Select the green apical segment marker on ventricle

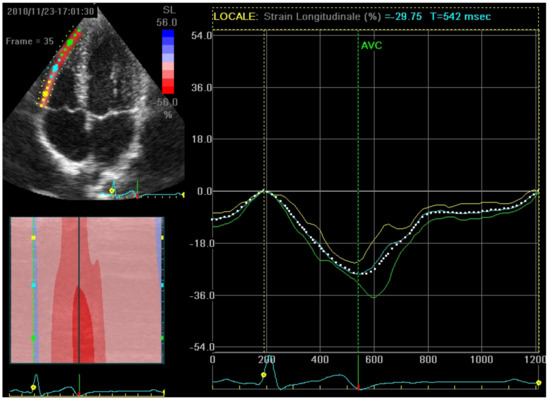pyautogui.click(x=70, y=42)
